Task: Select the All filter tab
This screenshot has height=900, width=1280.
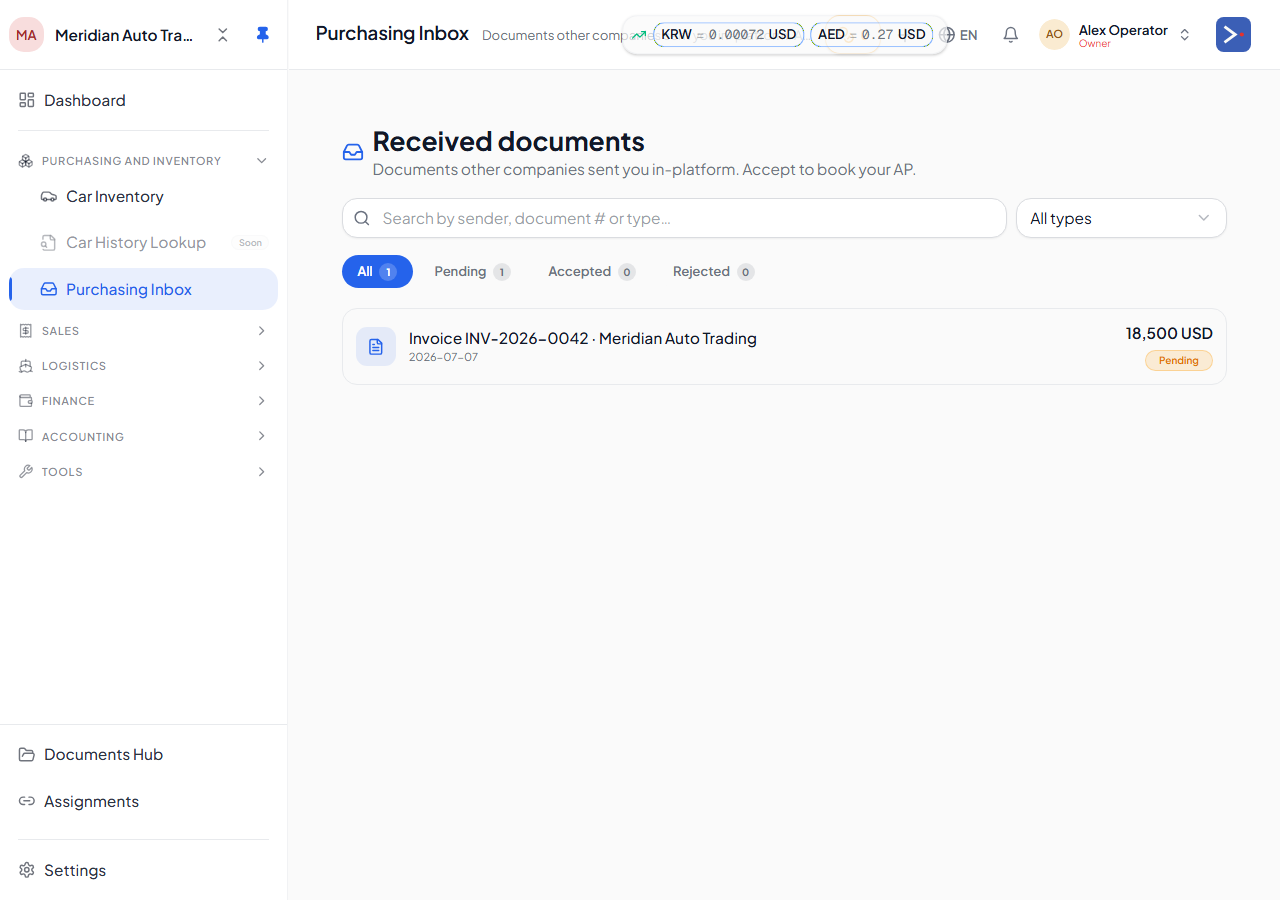Action: pyautogui.click(x=377, y=271)
